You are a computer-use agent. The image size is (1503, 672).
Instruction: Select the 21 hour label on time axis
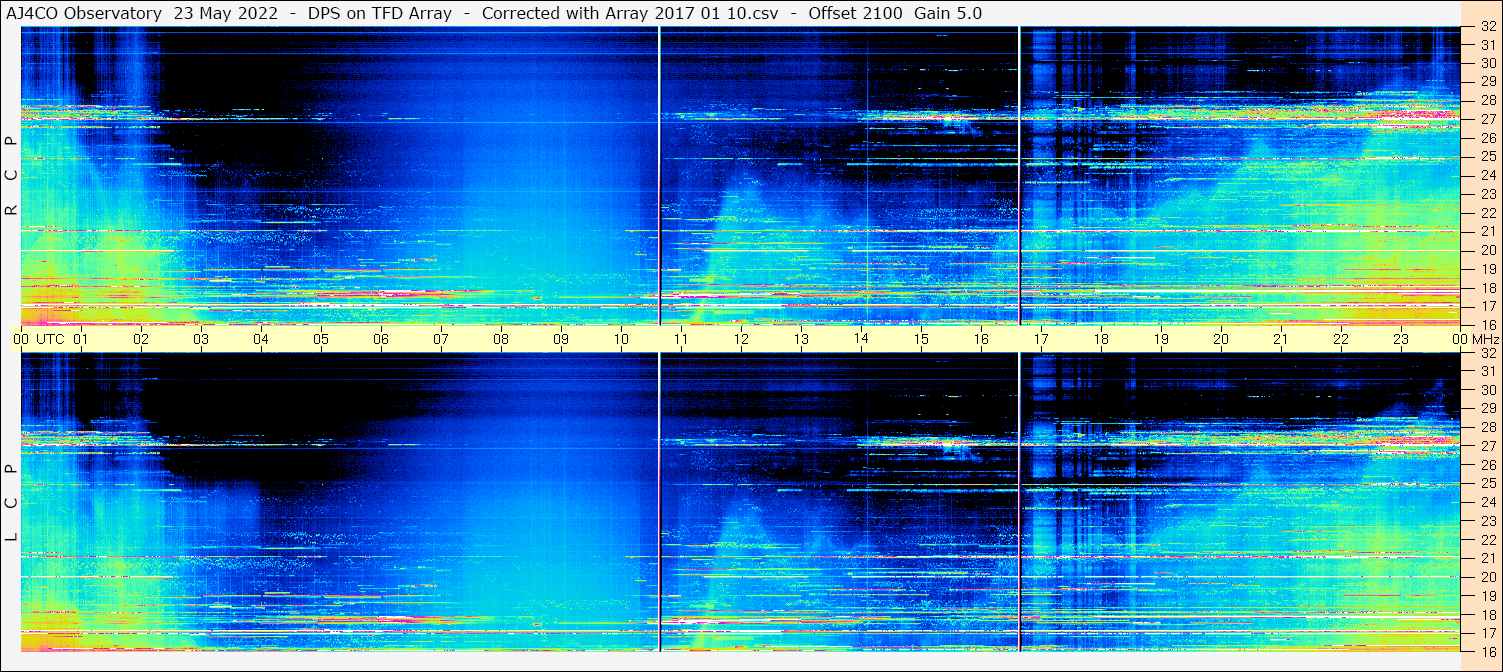point(1280,339)
